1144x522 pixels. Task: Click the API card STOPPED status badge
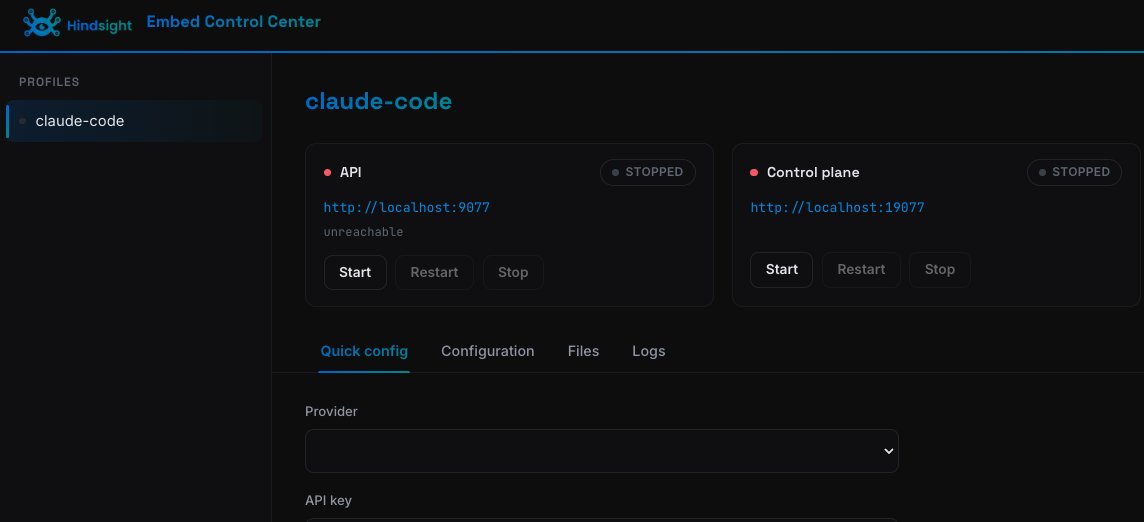[x=648, y=172]
